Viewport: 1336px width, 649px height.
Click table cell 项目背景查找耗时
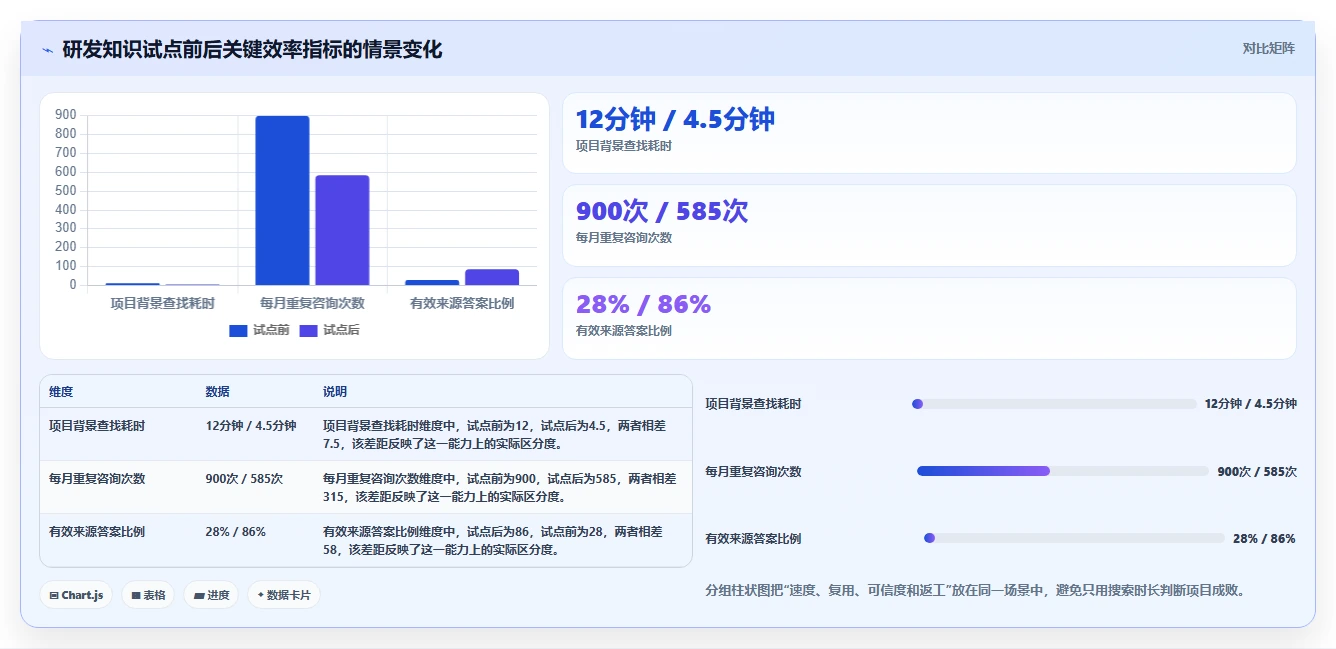97,426
